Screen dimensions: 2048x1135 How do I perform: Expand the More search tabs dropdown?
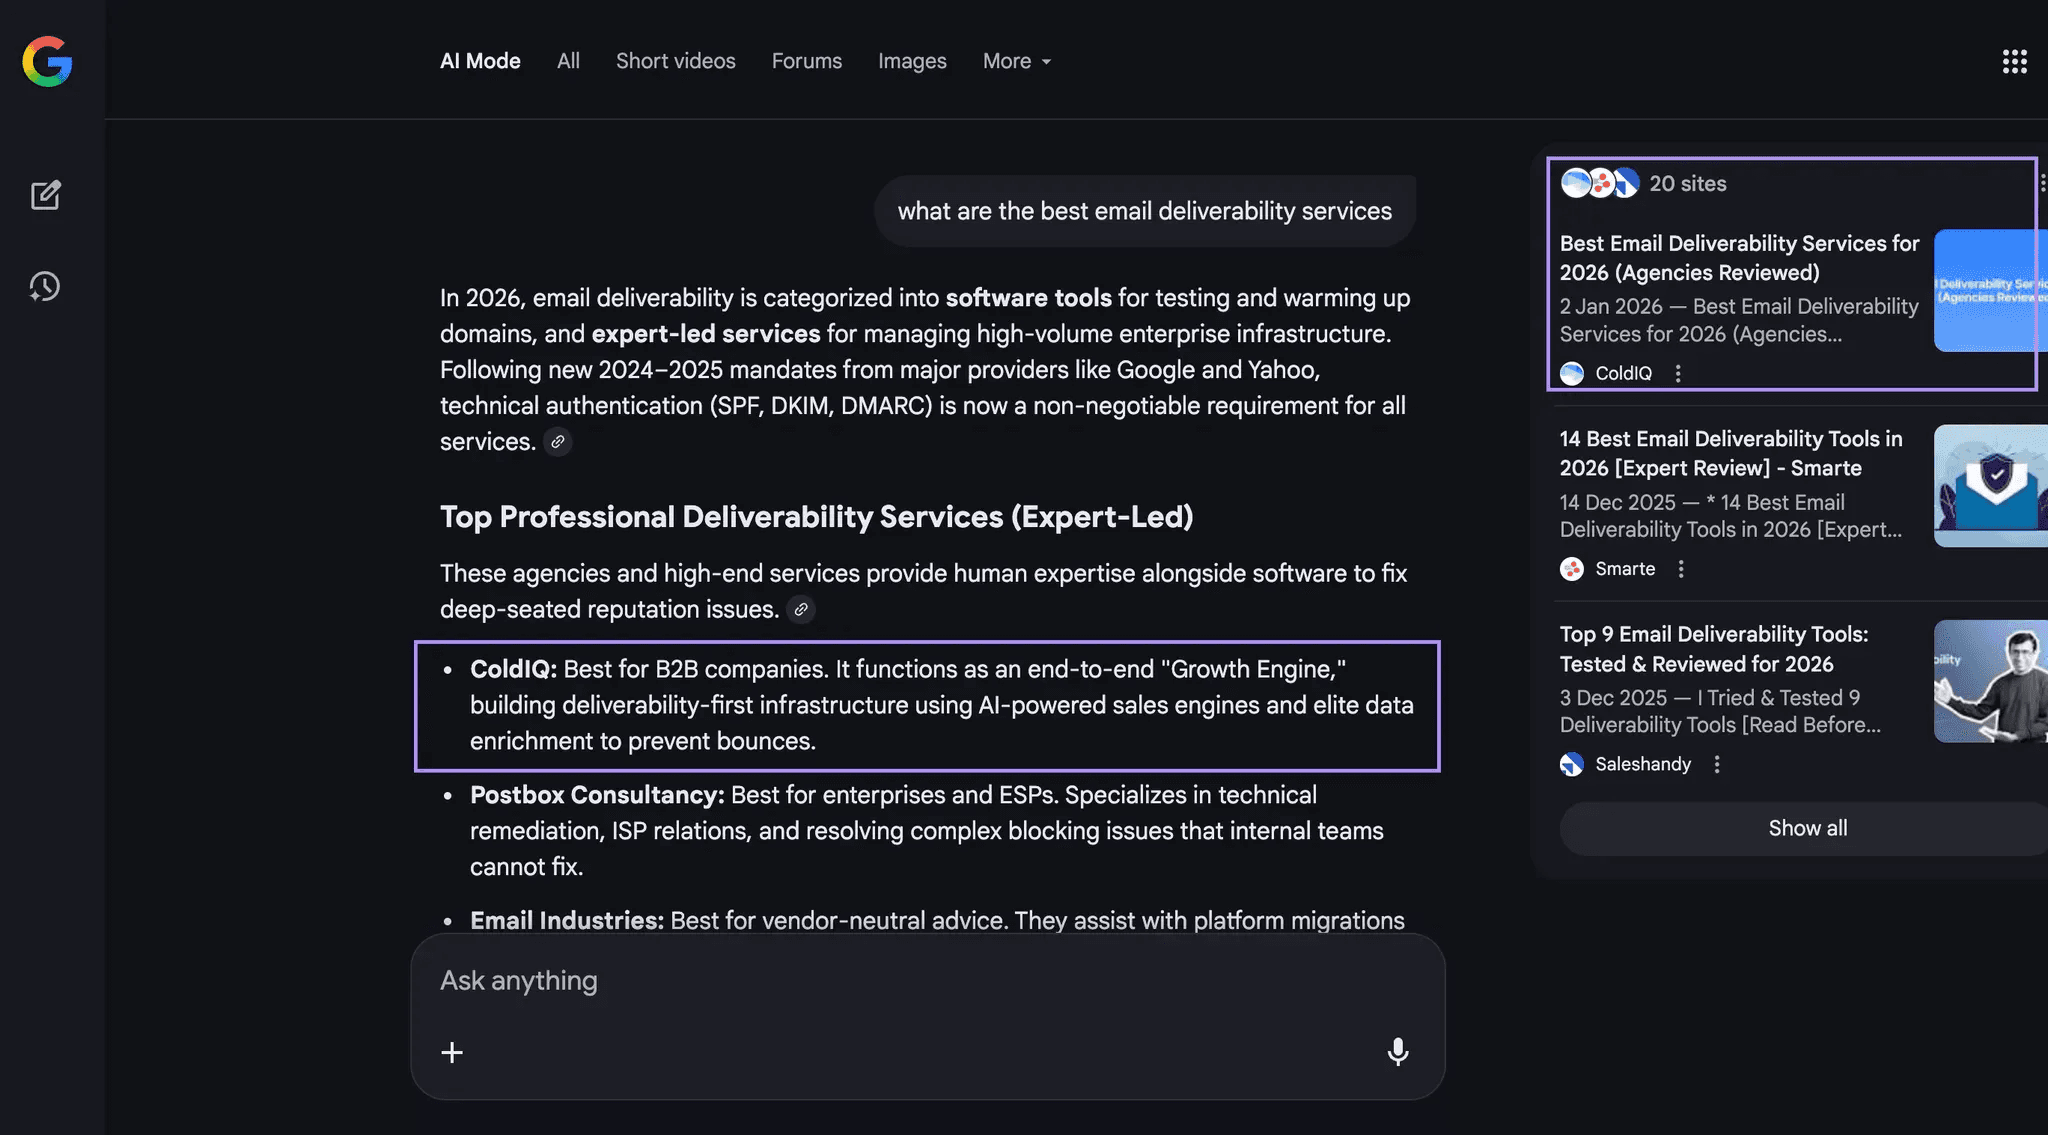(1017, 61)
